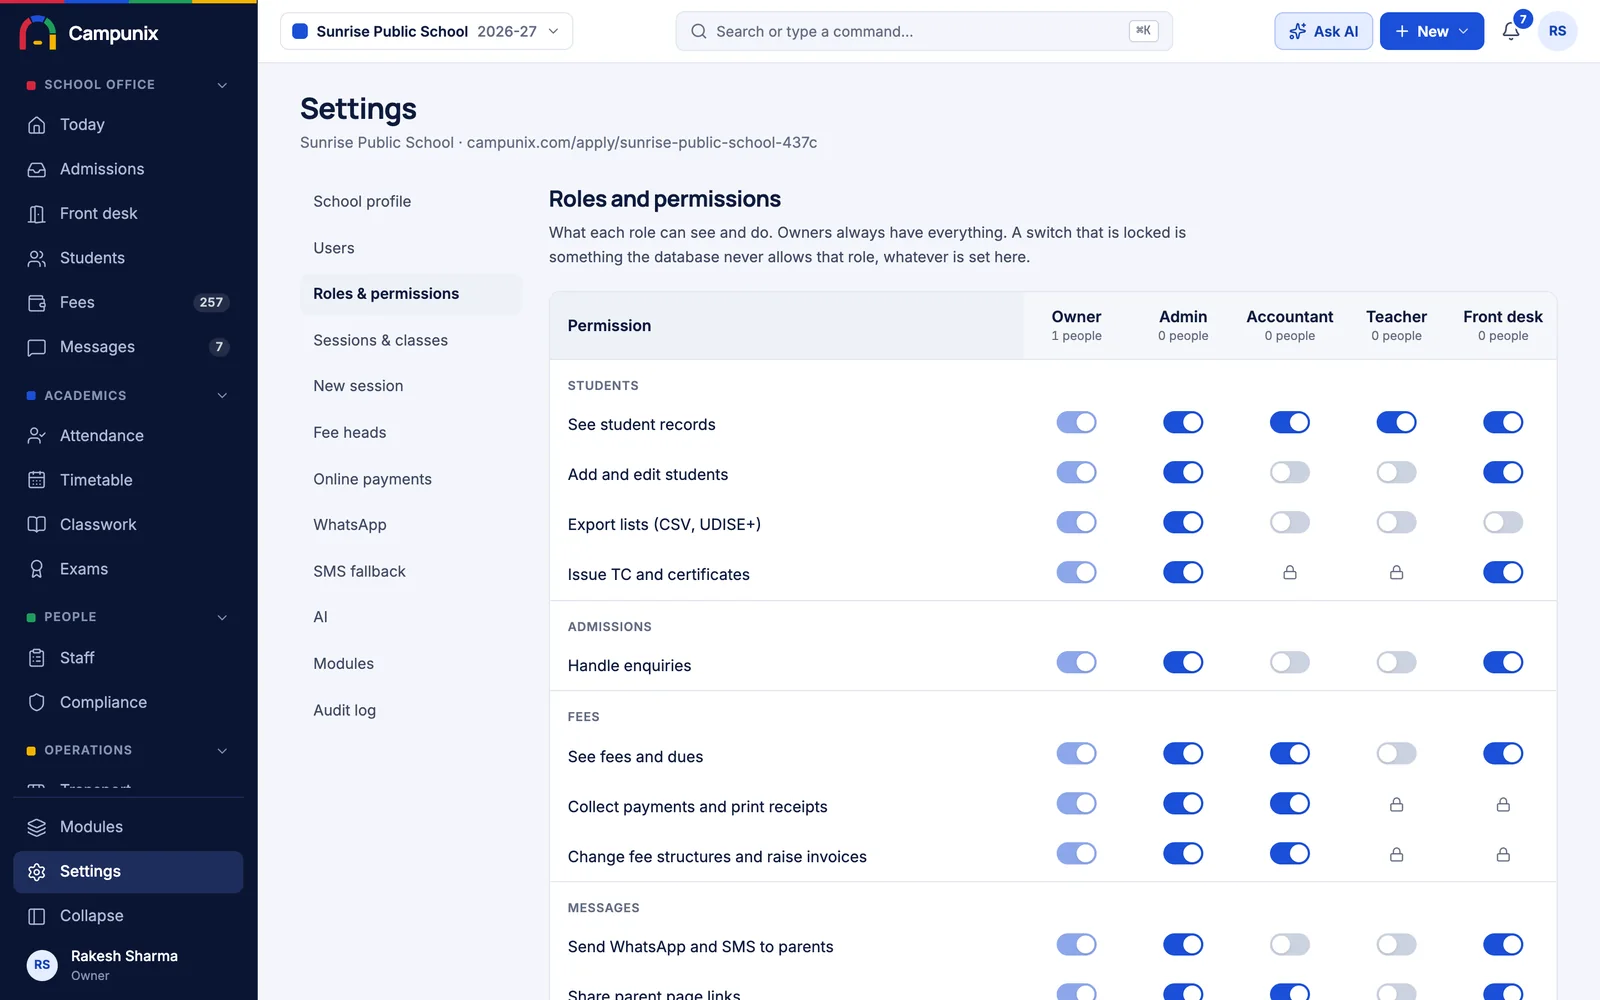Open Attendance via its user-check icon
1600x1000 pixels.
(37, 436)
